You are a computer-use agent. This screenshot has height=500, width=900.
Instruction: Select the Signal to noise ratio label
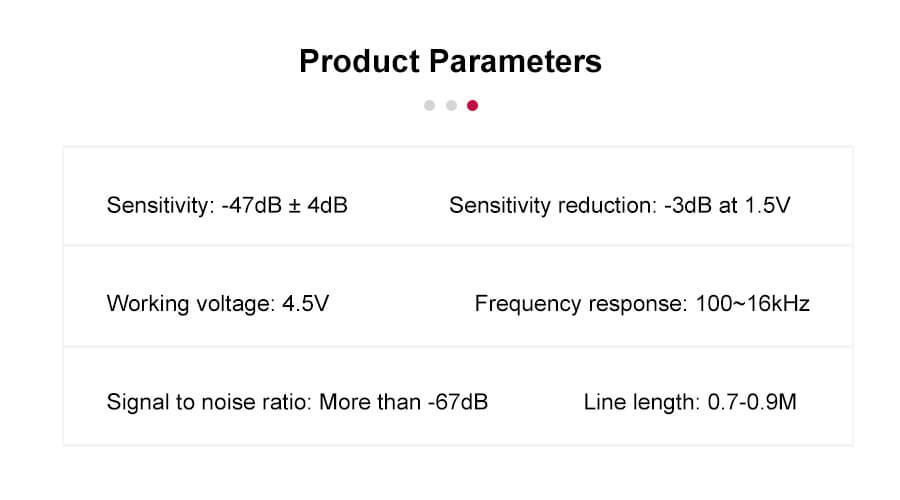pyautogui.click(x=209, y=402)
